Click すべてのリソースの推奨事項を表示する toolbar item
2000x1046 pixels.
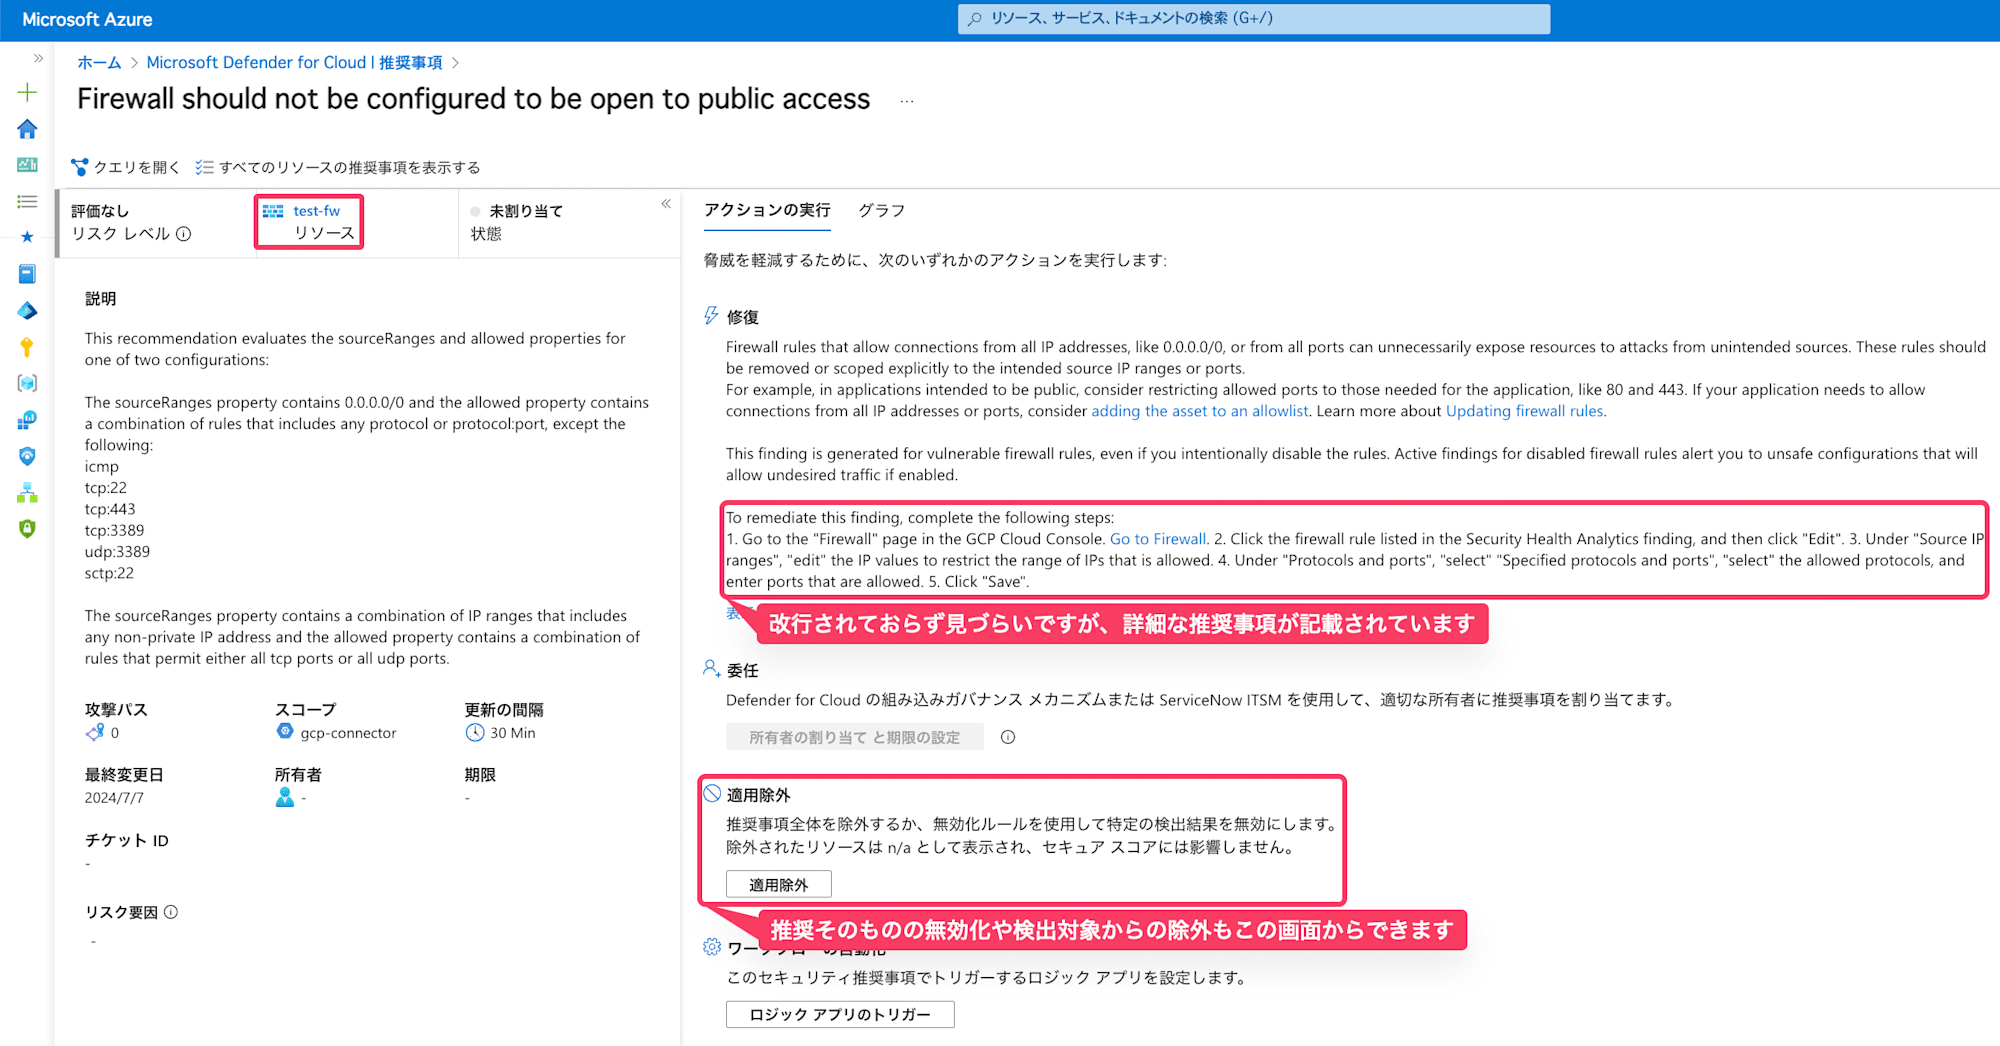pyautogui.click(x=338, y=167)
